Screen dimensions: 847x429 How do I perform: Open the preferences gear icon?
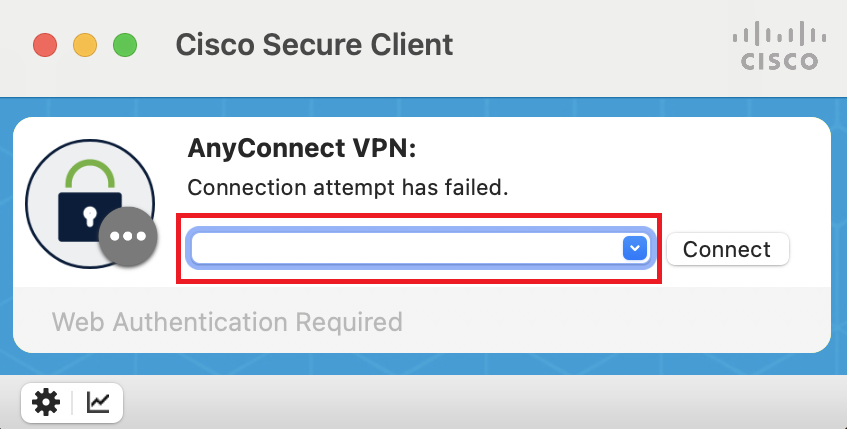pos(46,402)
